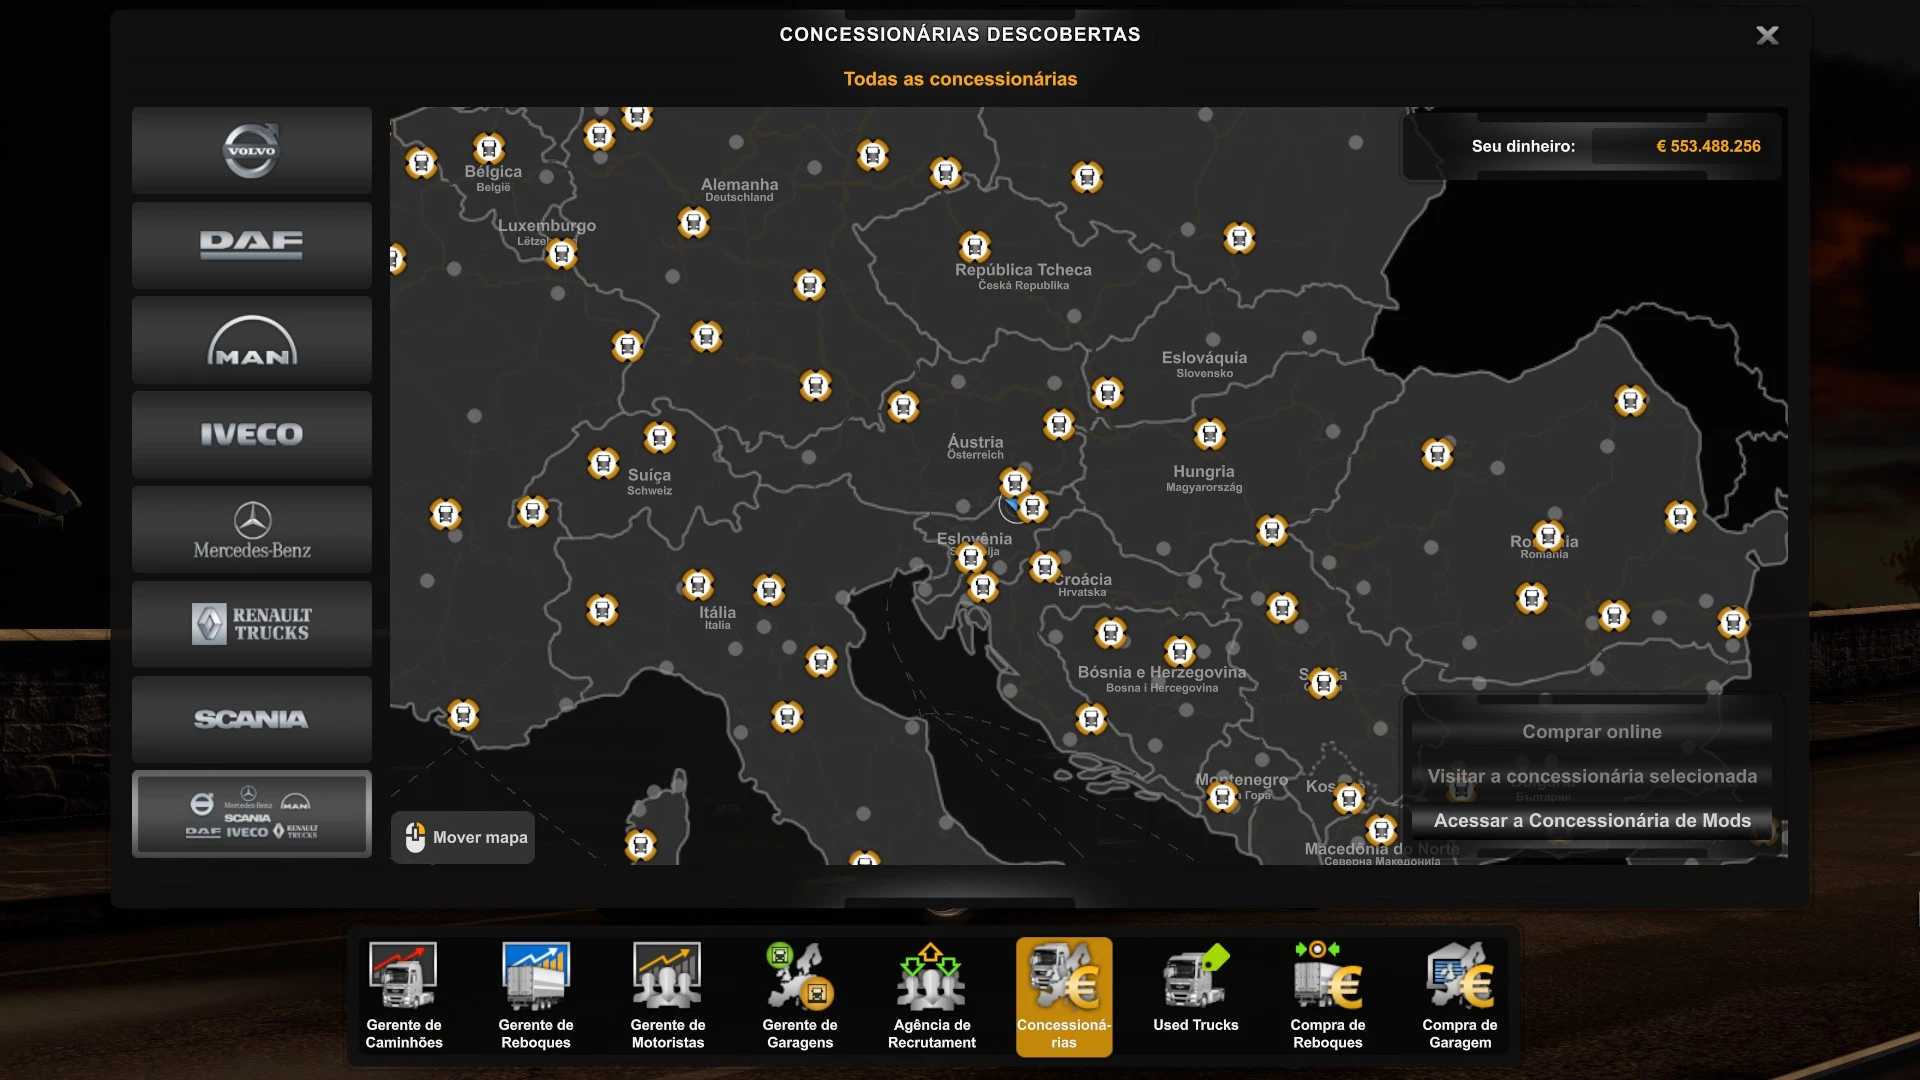
Task: Select the MAN brand filter
Action: click(x=251, y=340)
